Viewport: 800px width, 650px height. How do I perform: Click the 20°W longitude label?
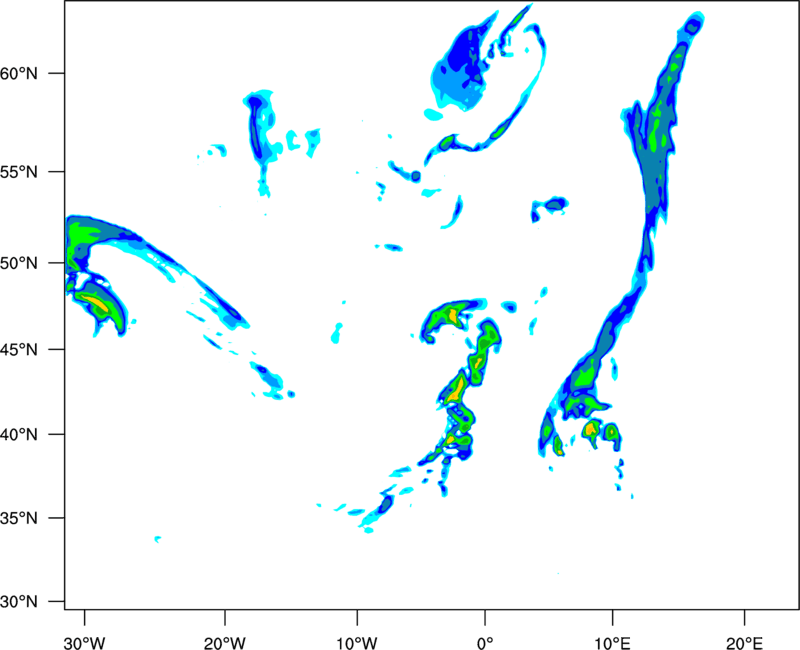224,643
